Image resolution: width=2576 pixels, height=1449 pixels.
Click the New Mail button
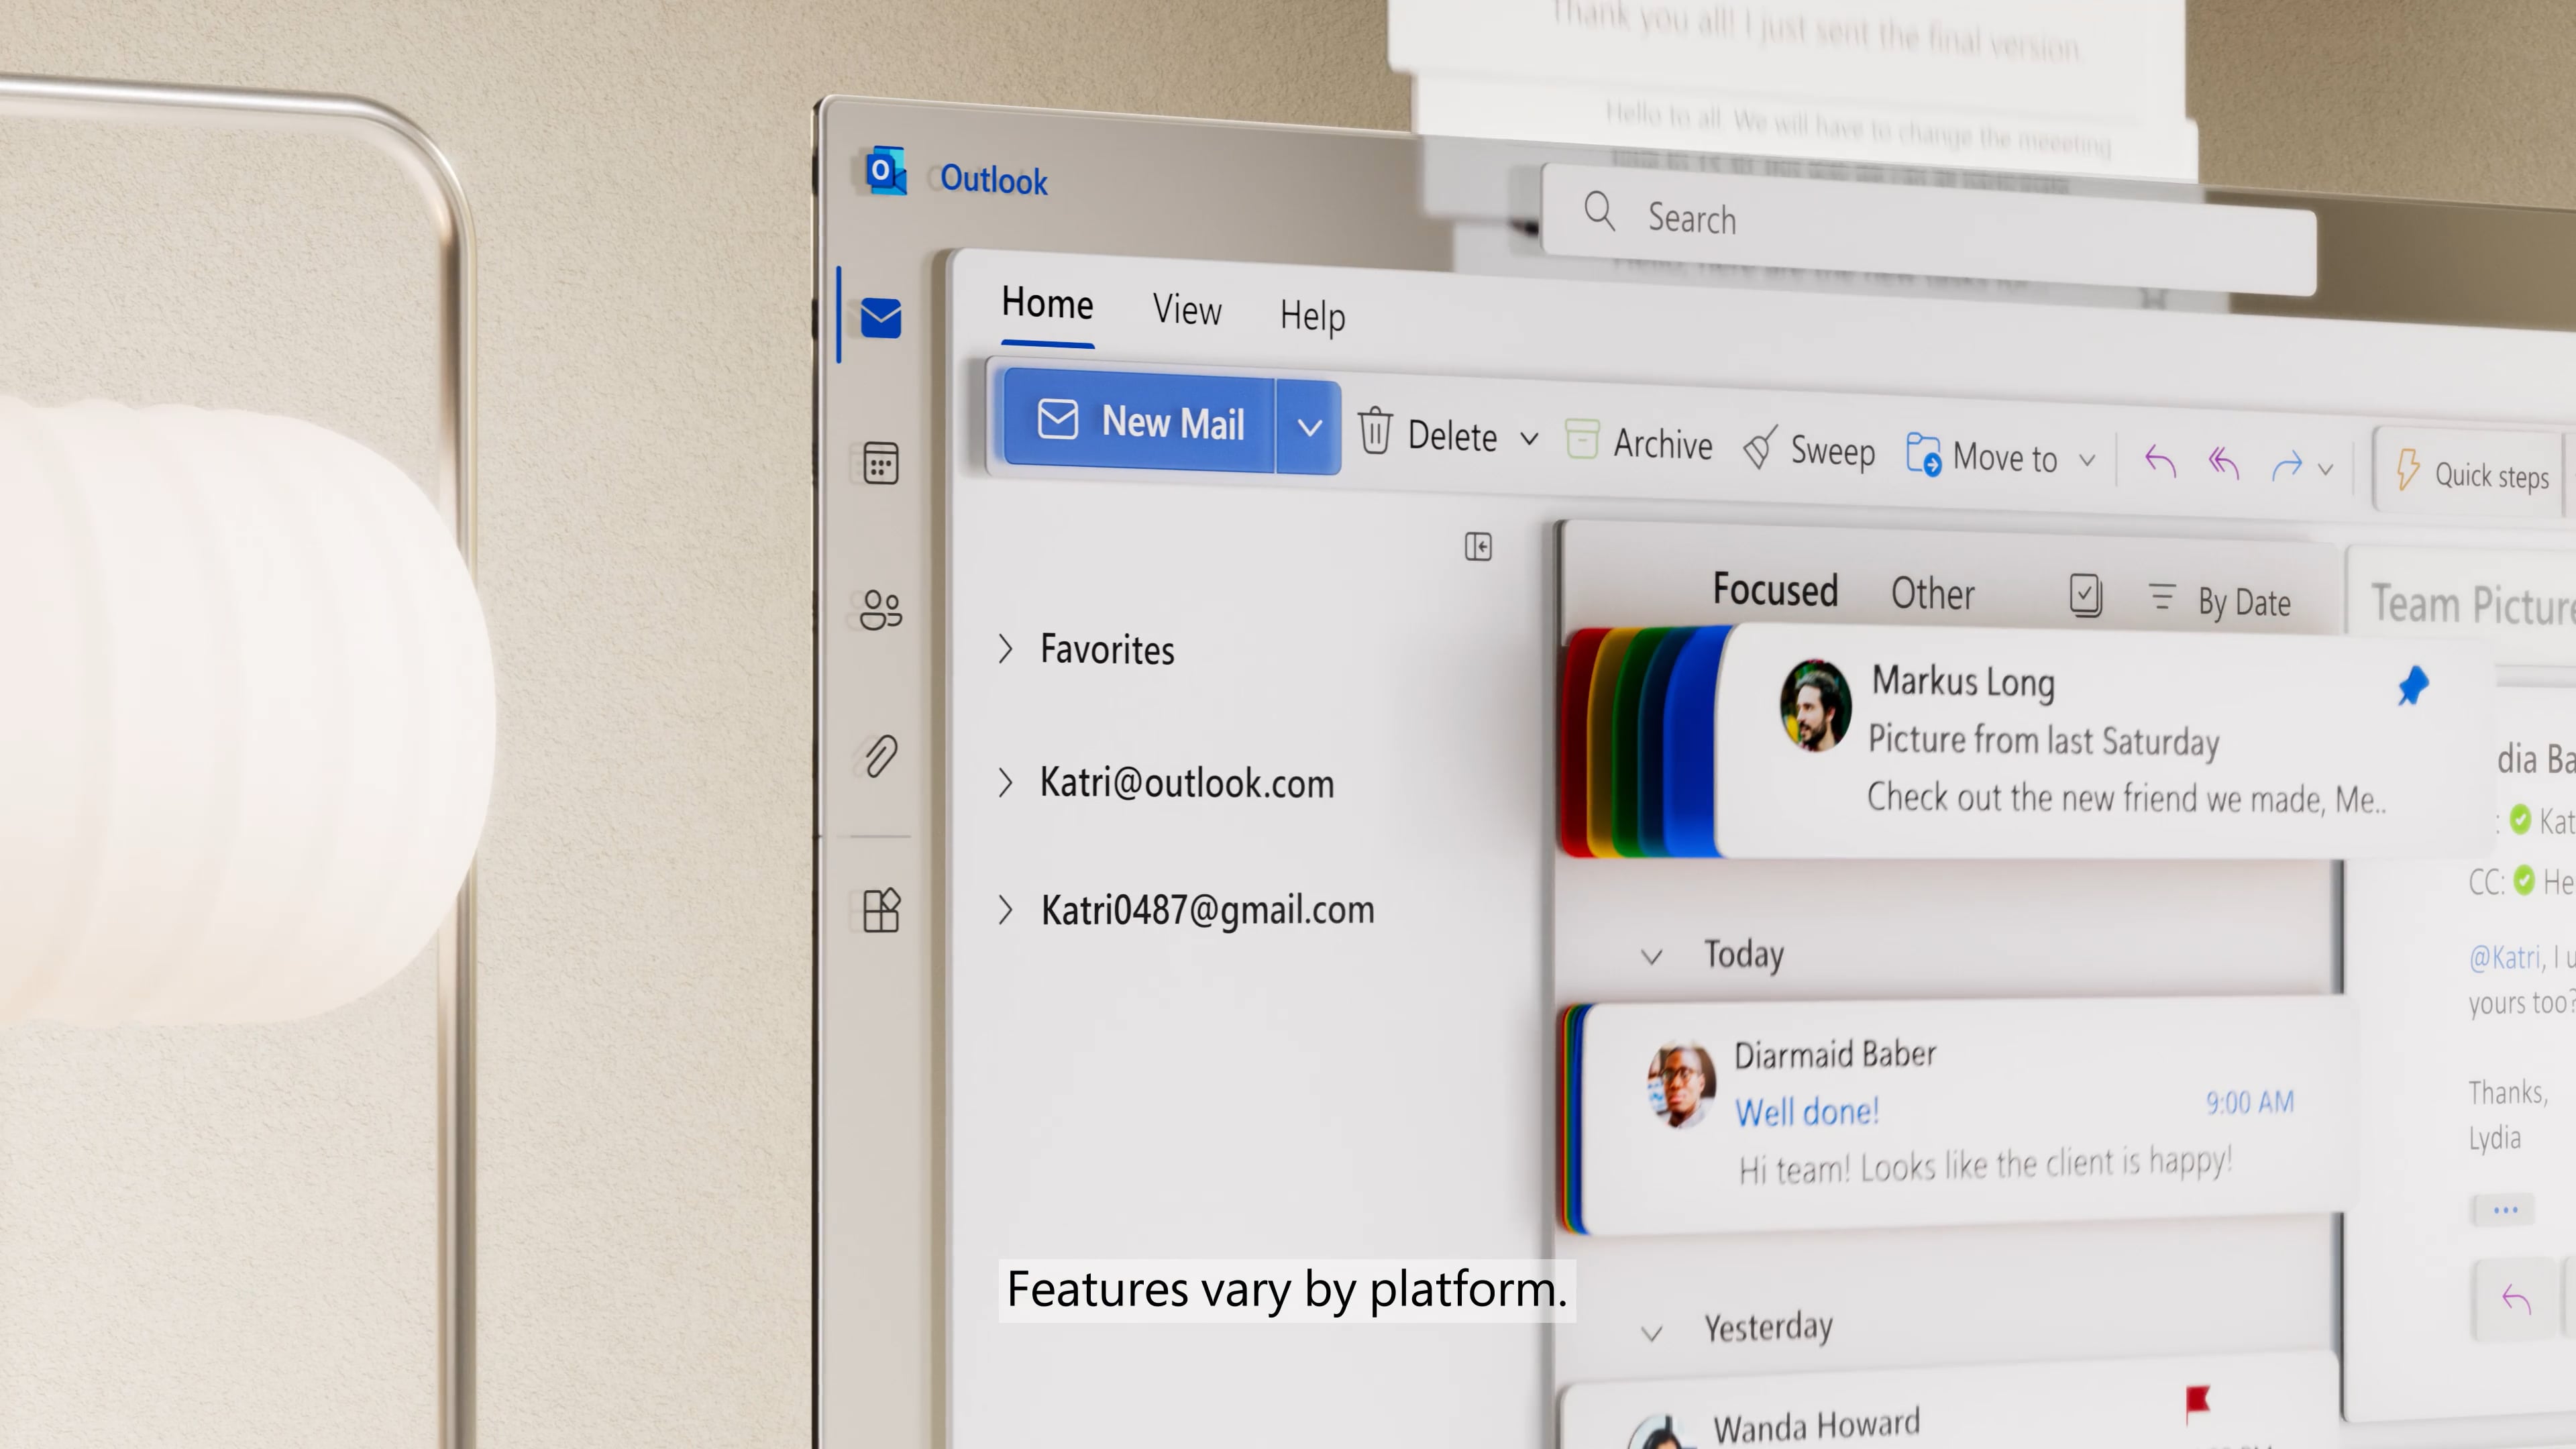pyautogui.click(x=1140, y=421)
